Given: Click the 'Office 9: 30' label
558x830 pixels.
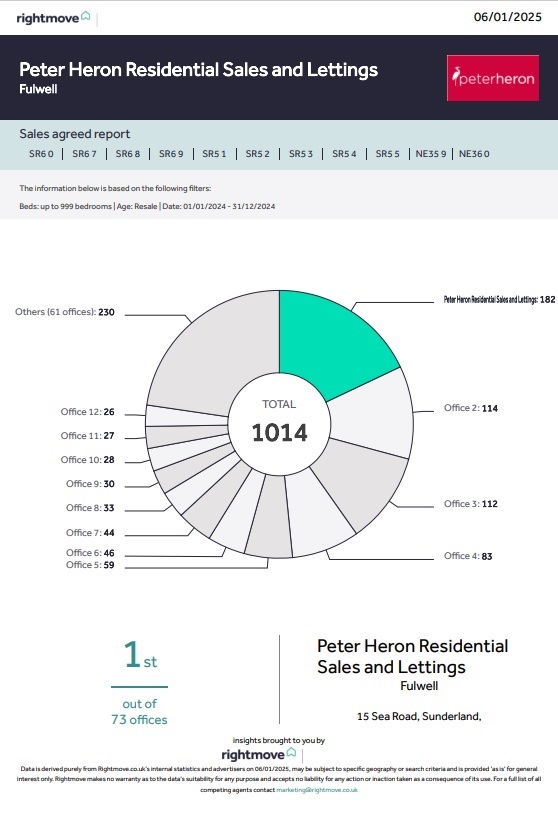Looking at the screenshot, I should coord(90,484).
